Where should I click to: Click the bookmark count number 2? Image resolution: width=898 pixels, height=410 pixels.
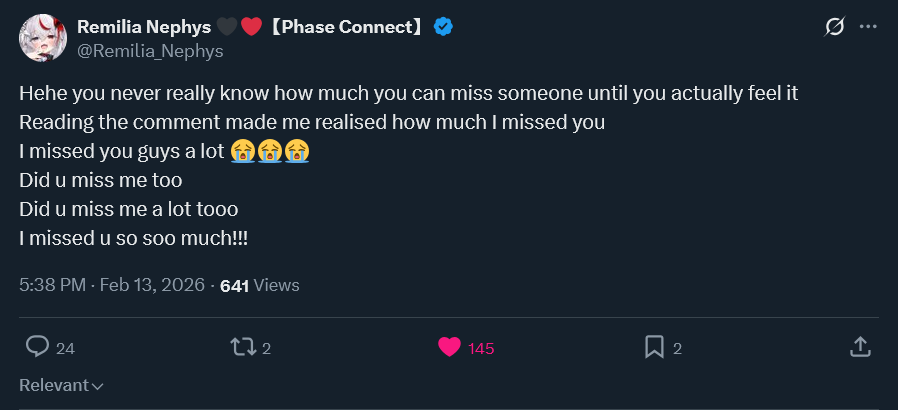678,348
